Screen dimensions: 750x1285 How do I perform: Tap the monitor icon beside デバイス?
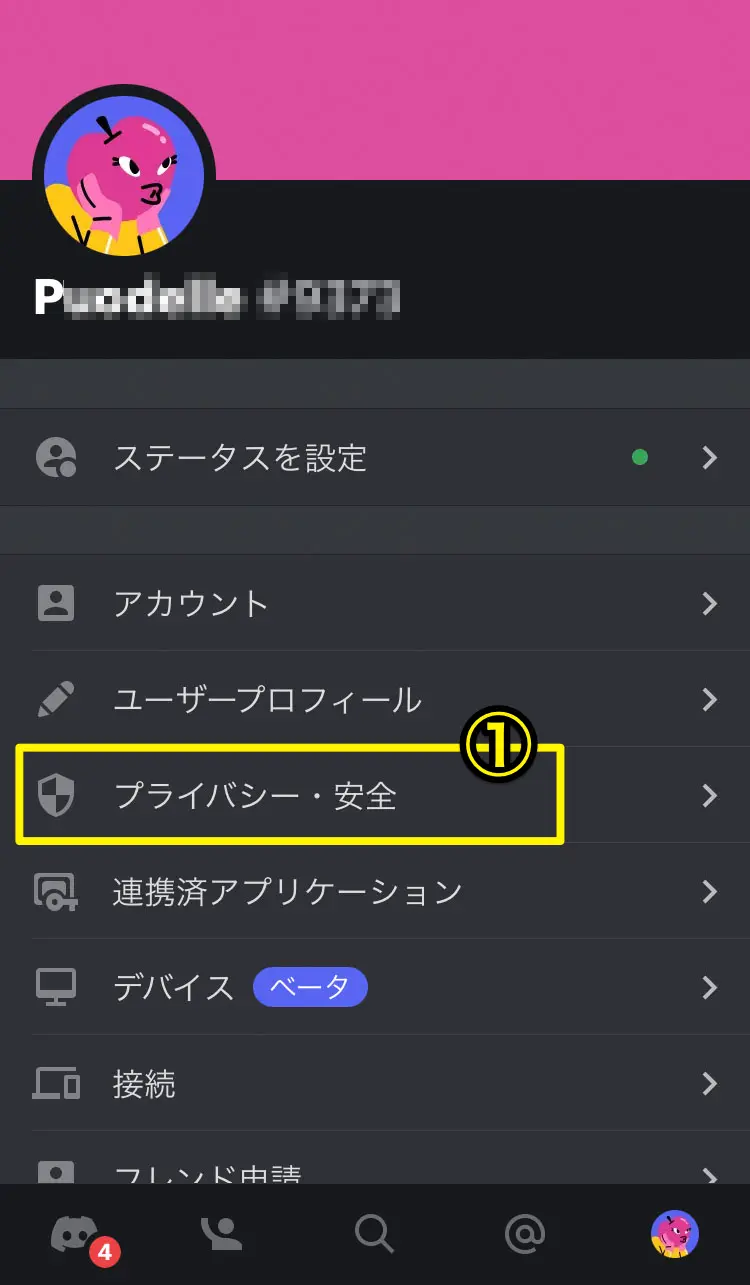[x=56, y=988]
